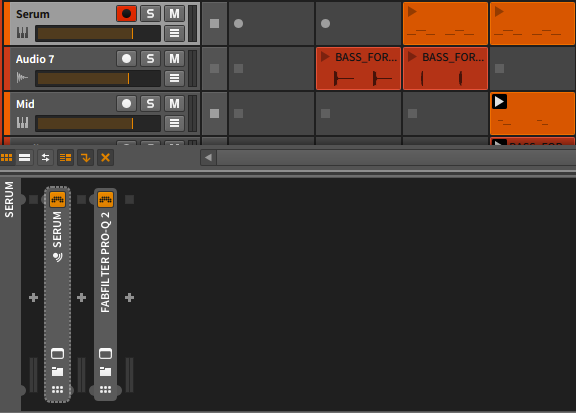Image resolution: width=576 pixels, height=413 pixels.
Task: Select the vertical SERUM track tab
Action: (x=10, y=200)
